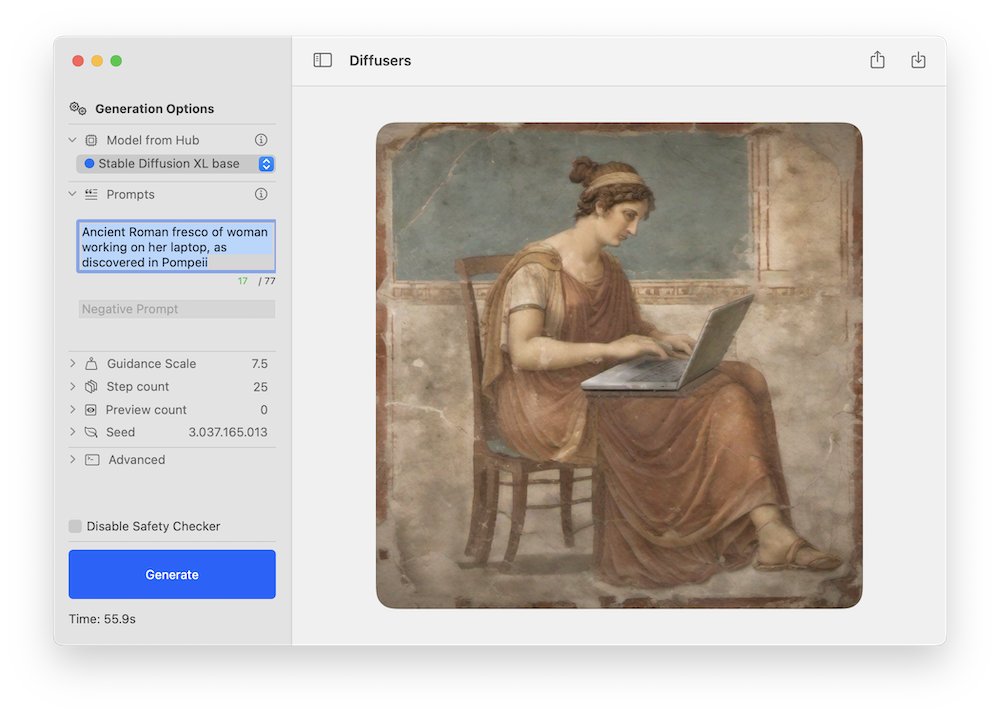Click the 17 / 77 token counter
Viewport: 1000px width, 716px height.
(256, 281)
